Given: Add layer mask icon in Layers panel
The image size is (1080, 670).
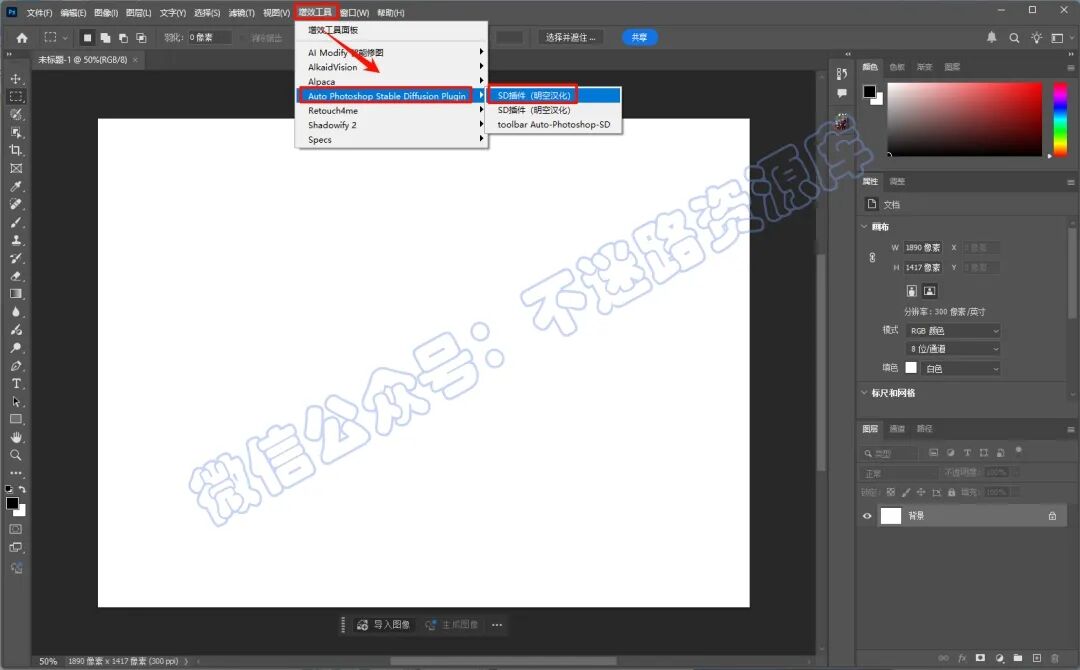Looking at the screenshot, I should [980, 658].
